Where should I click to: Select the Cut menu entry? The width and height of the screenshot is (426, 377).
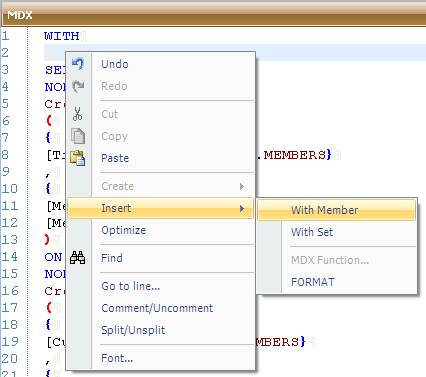coord(161,114)
